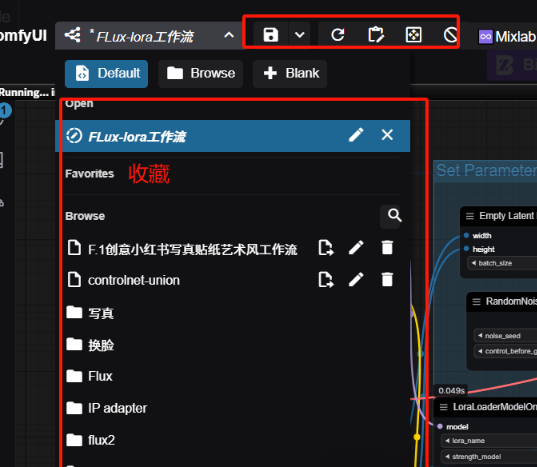The height and width of the screenshot is (467, 537).
Task: Expand the 换脸 folder
Action: [x=90, y=345]
